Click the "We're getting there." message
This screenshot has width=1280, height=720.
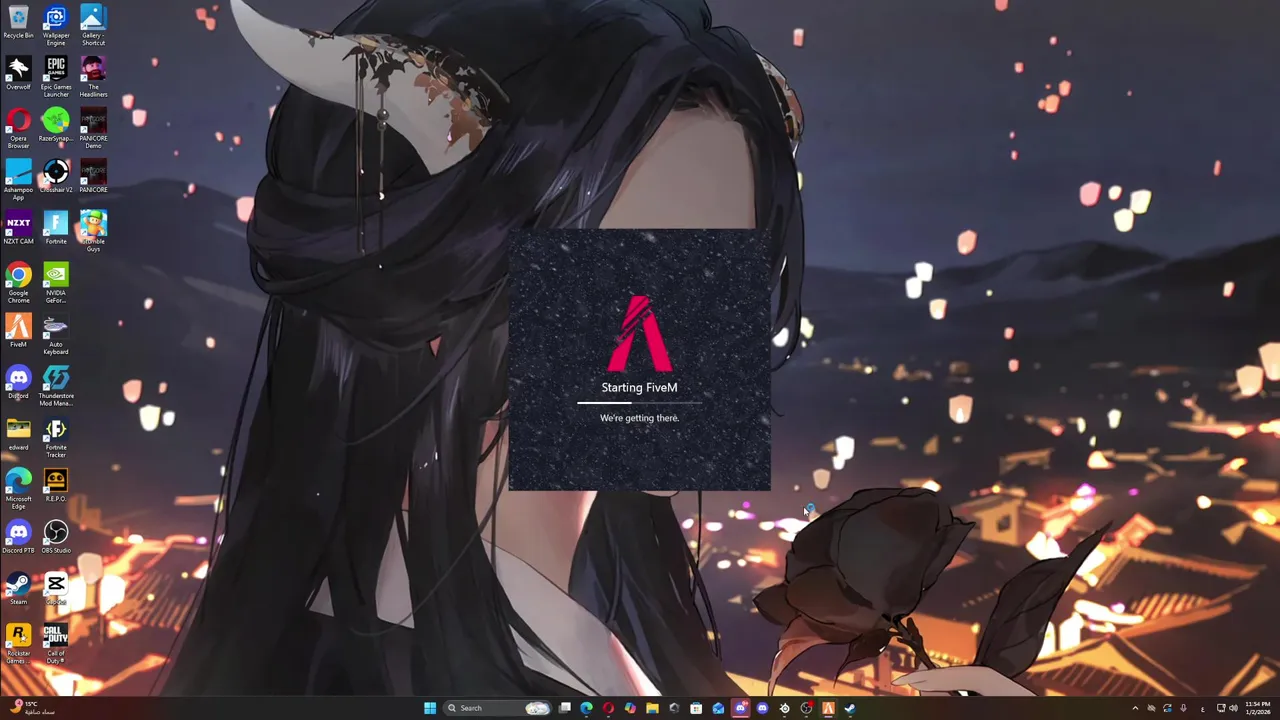pyautogui.click(x=639, y=418)
